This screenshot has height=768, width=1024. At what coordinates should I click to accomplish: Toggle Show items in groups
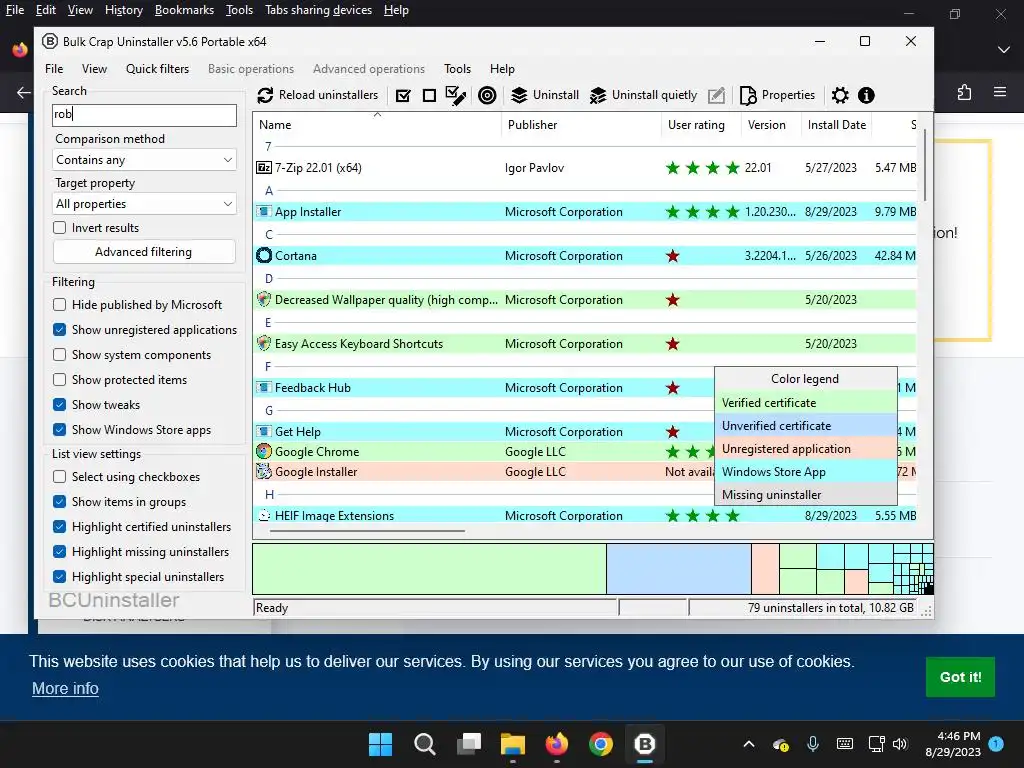point(59,502)
